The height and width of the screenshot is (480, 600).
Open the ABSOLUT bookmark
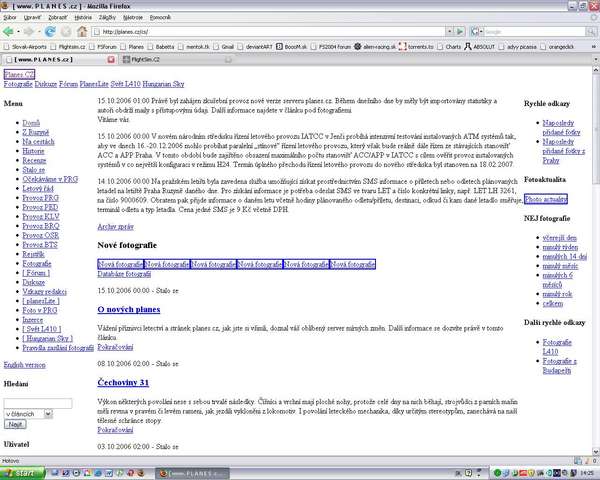click(480, 47)
